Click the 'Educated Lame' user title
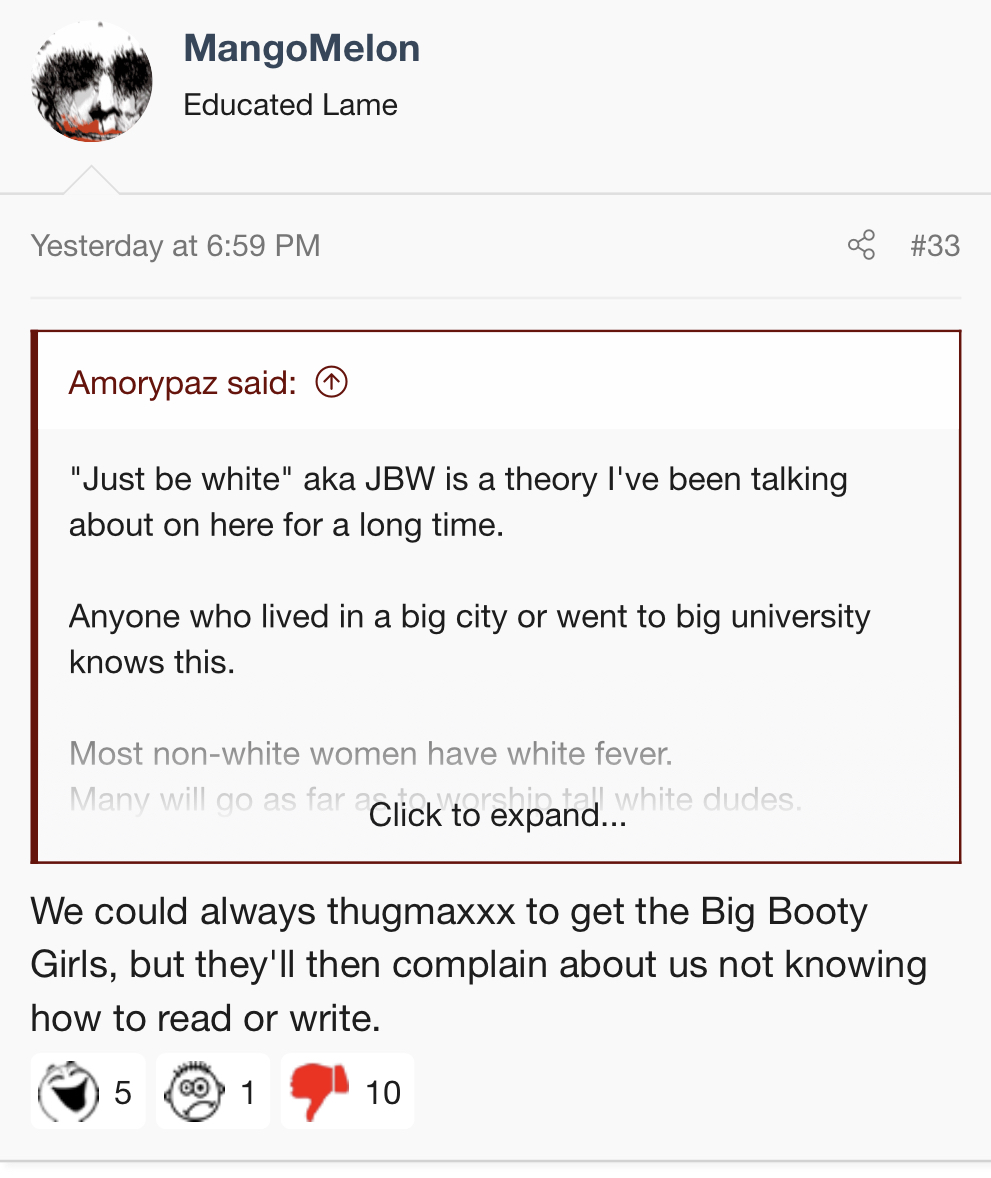 290,104
